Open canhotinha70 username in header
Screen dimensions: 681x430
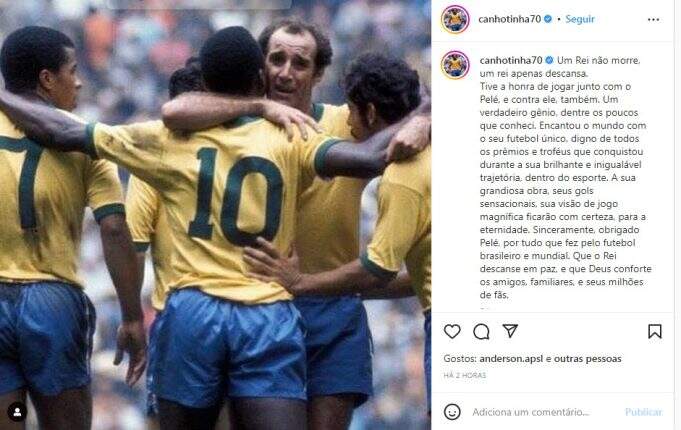tap(509, 19)
